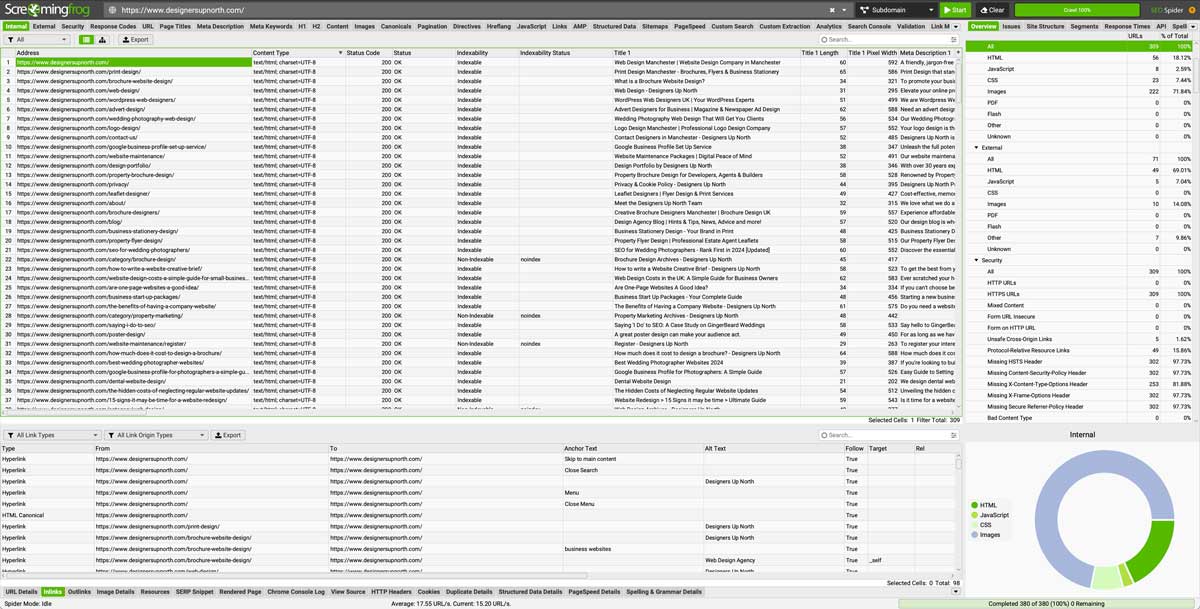Open the SERP Snippet bottom tab
This screenshot has width=1200, height=609.
(x=195, y=592)
